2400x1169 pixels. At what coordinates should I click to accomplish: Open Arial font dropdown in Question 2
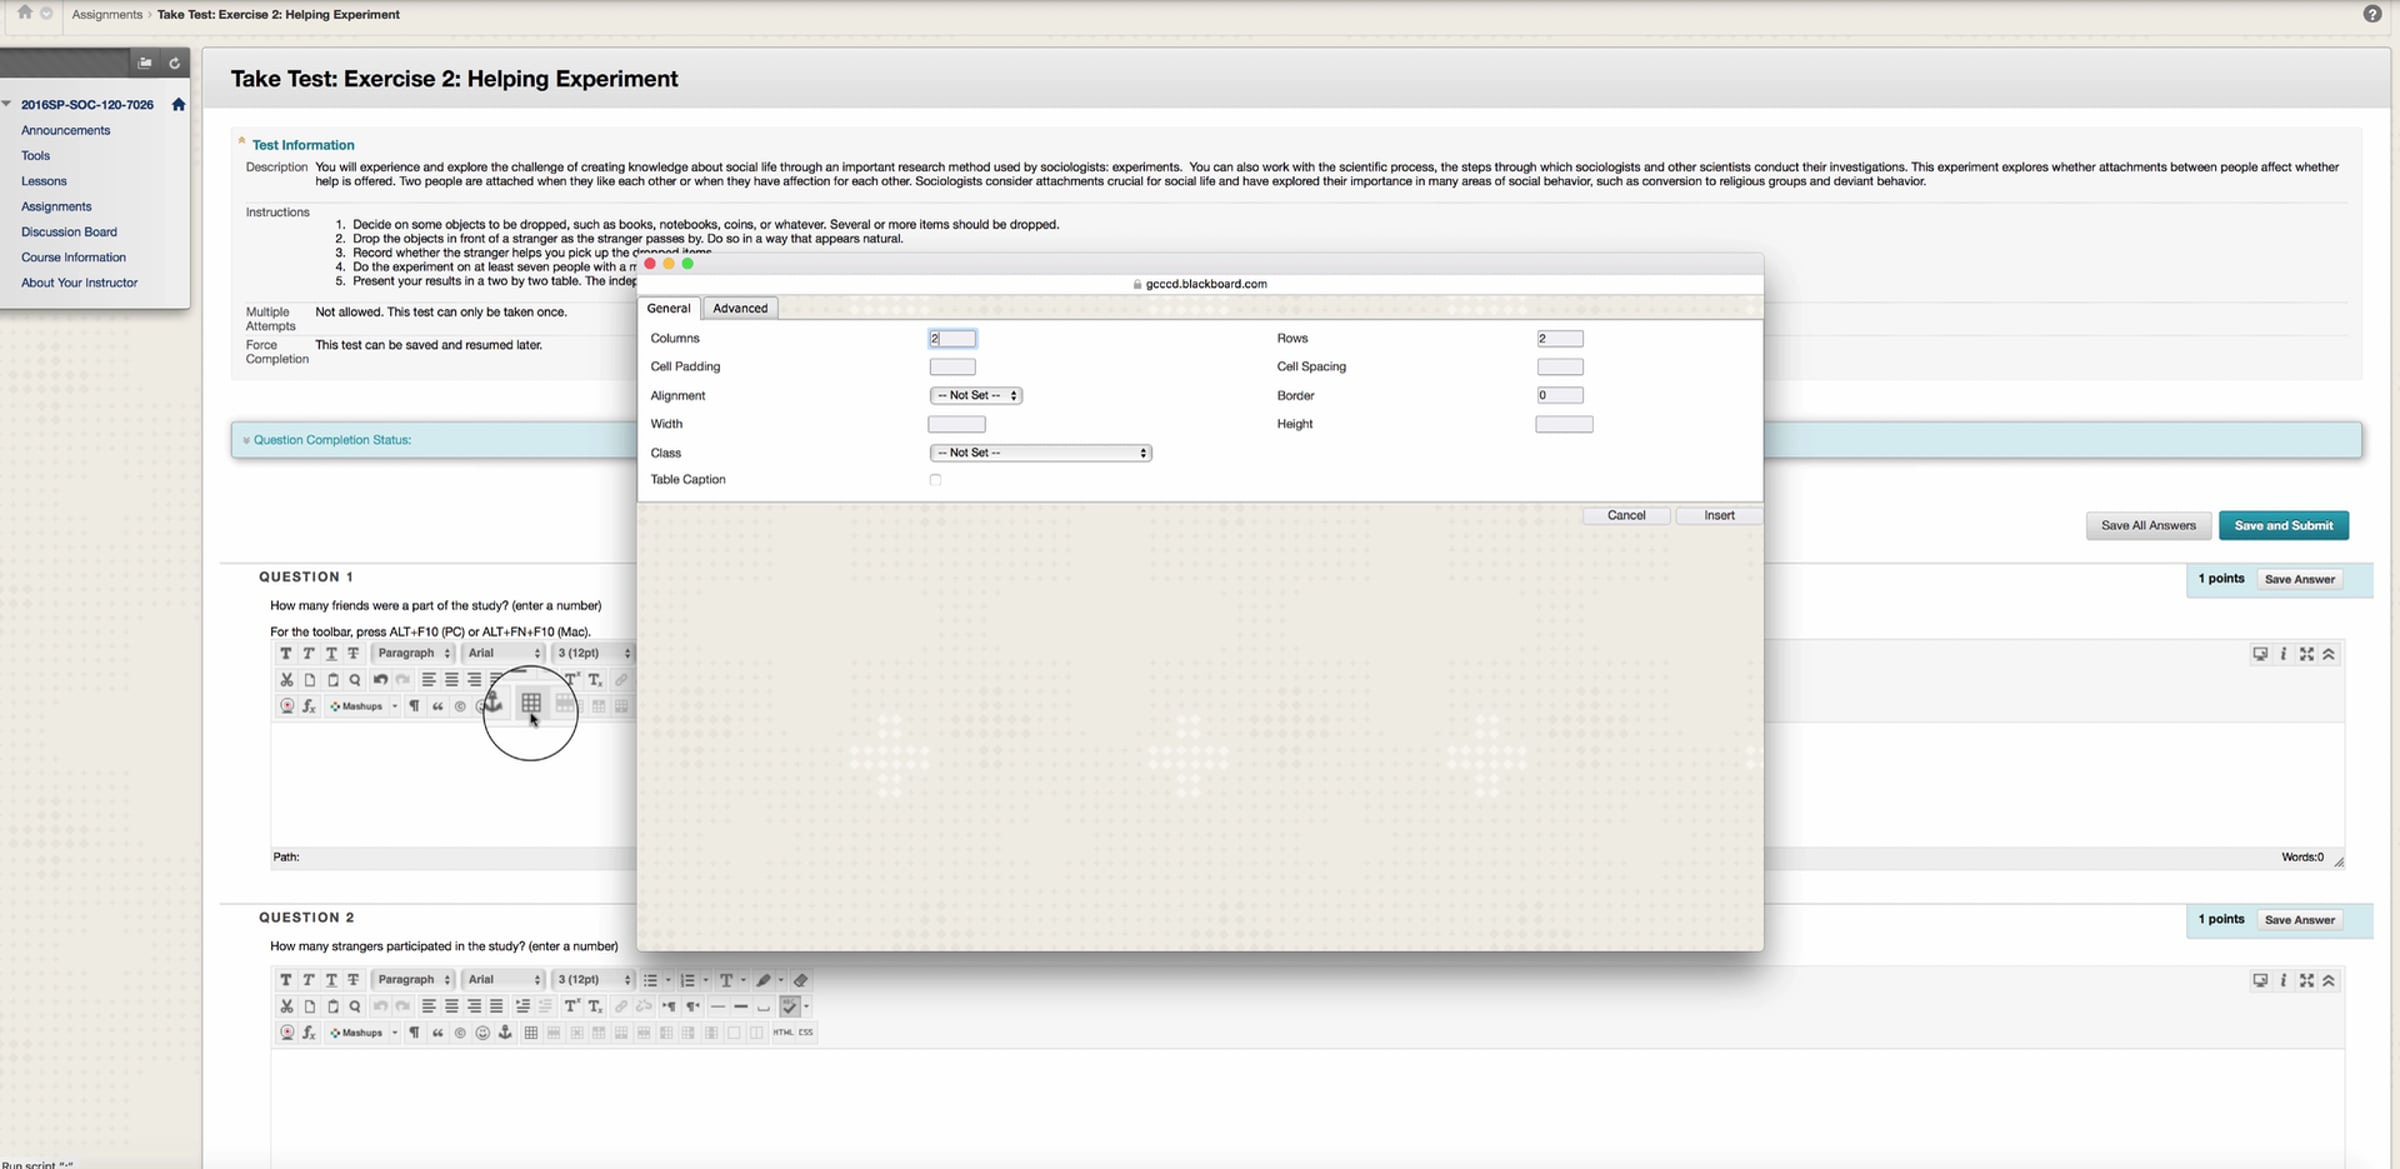pos(504,980)
